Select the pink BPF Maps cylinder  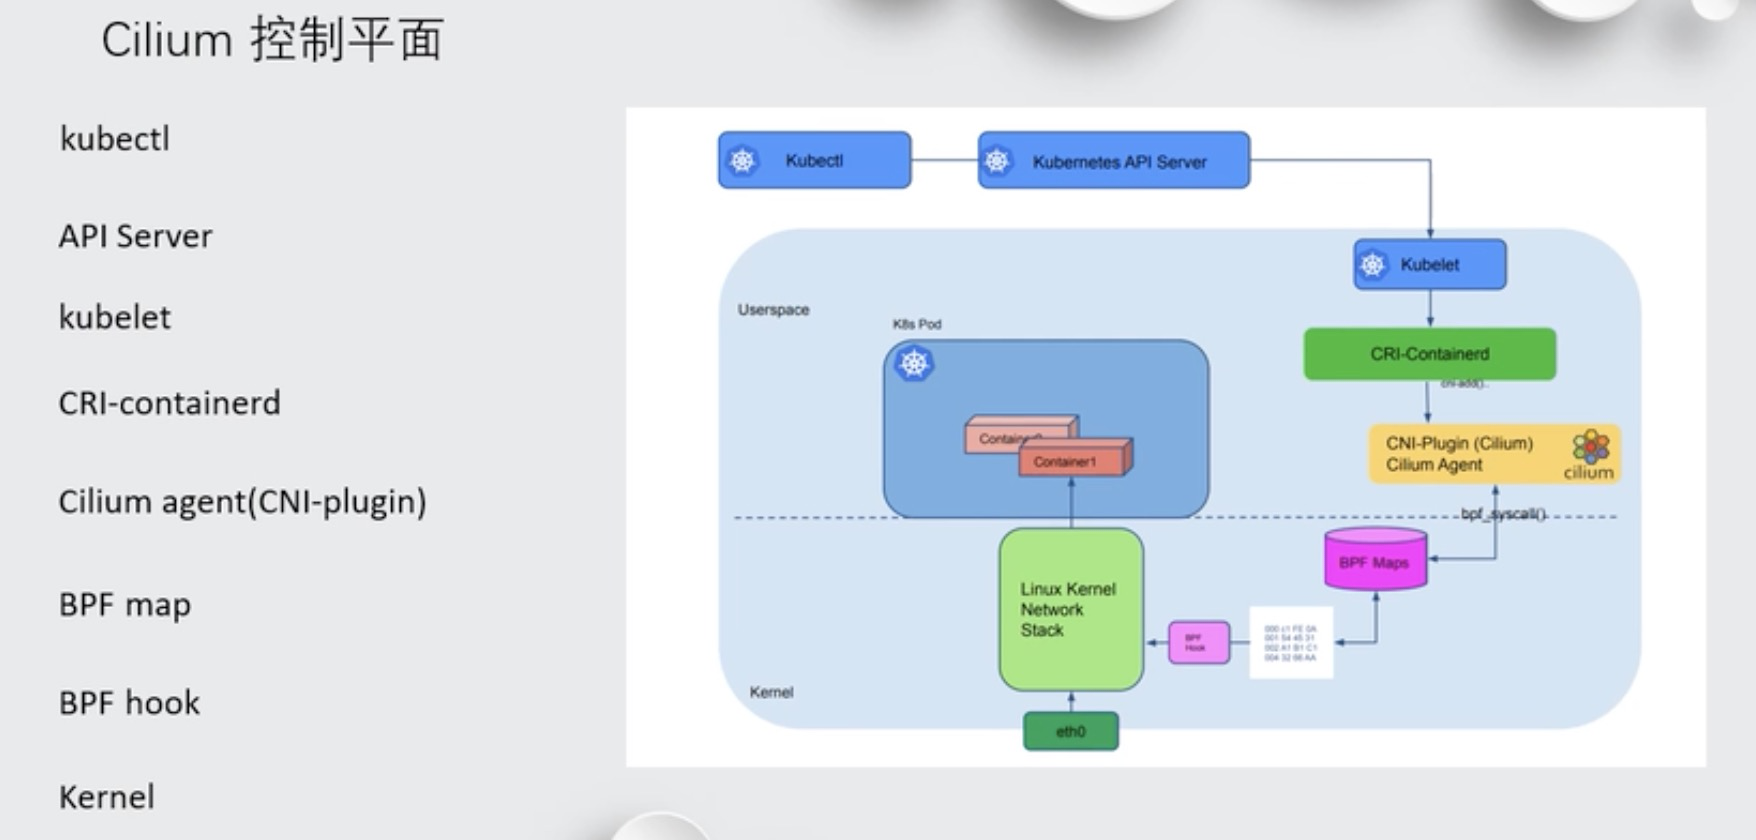(x=1375, y=560)
